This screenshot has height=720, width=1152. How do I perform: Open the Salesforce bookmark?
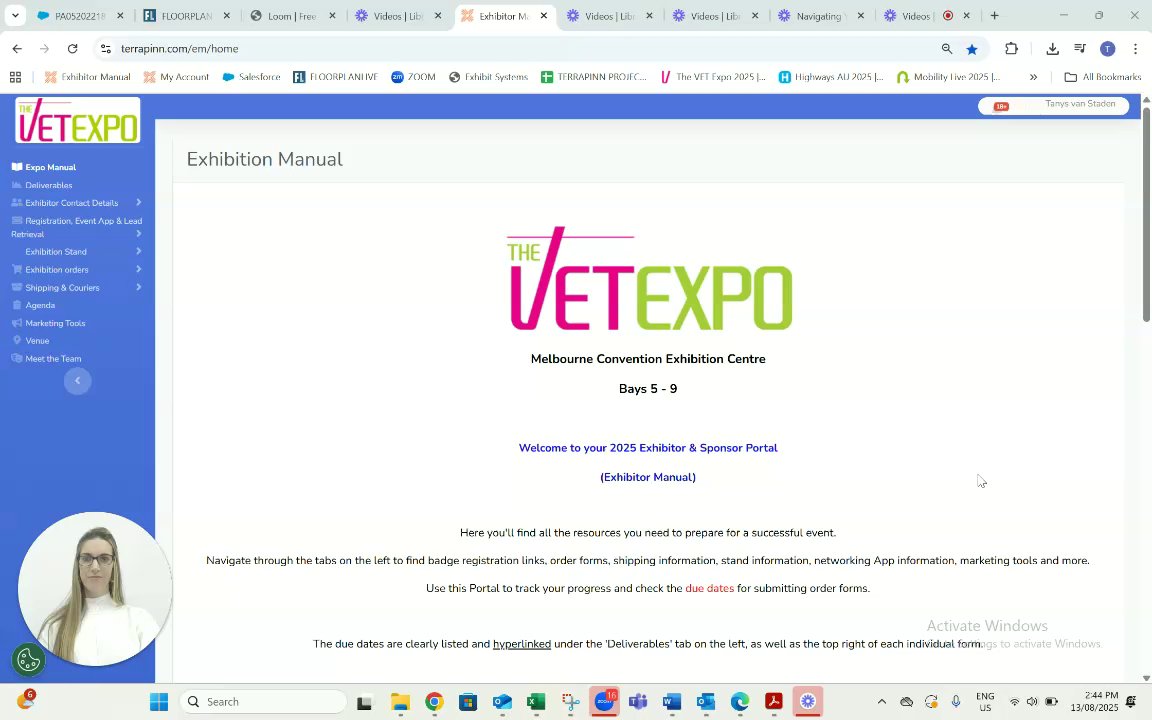(251, 77)
